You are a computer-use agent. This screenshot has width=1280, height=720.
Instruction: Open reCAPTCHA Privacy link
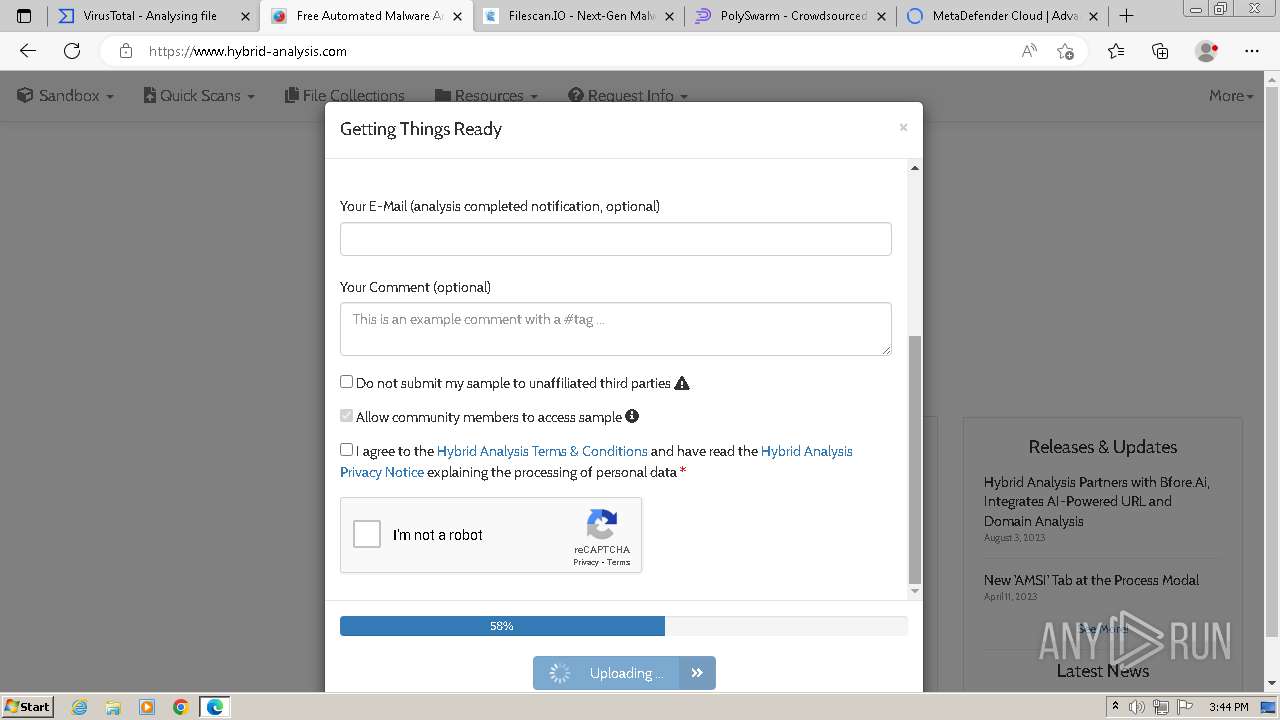tap(586, 562)
